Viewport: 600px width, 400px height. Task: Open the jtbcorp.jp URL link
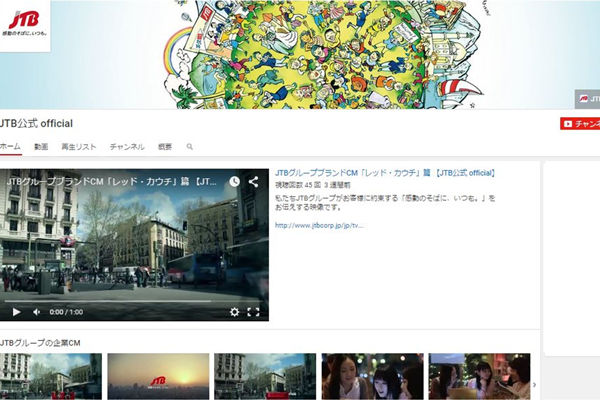click(x=319, y=225)
